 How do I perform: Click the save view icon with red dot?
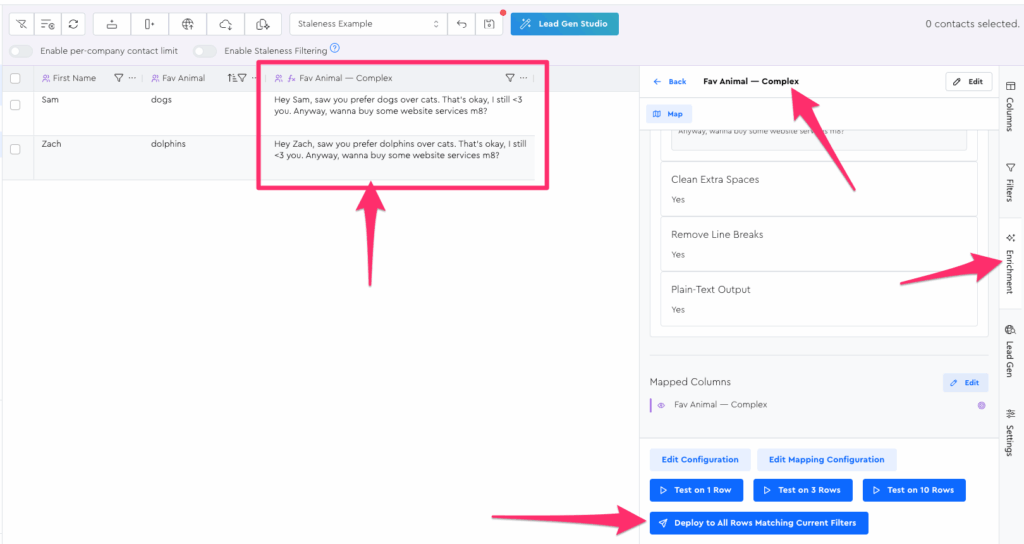488,24
